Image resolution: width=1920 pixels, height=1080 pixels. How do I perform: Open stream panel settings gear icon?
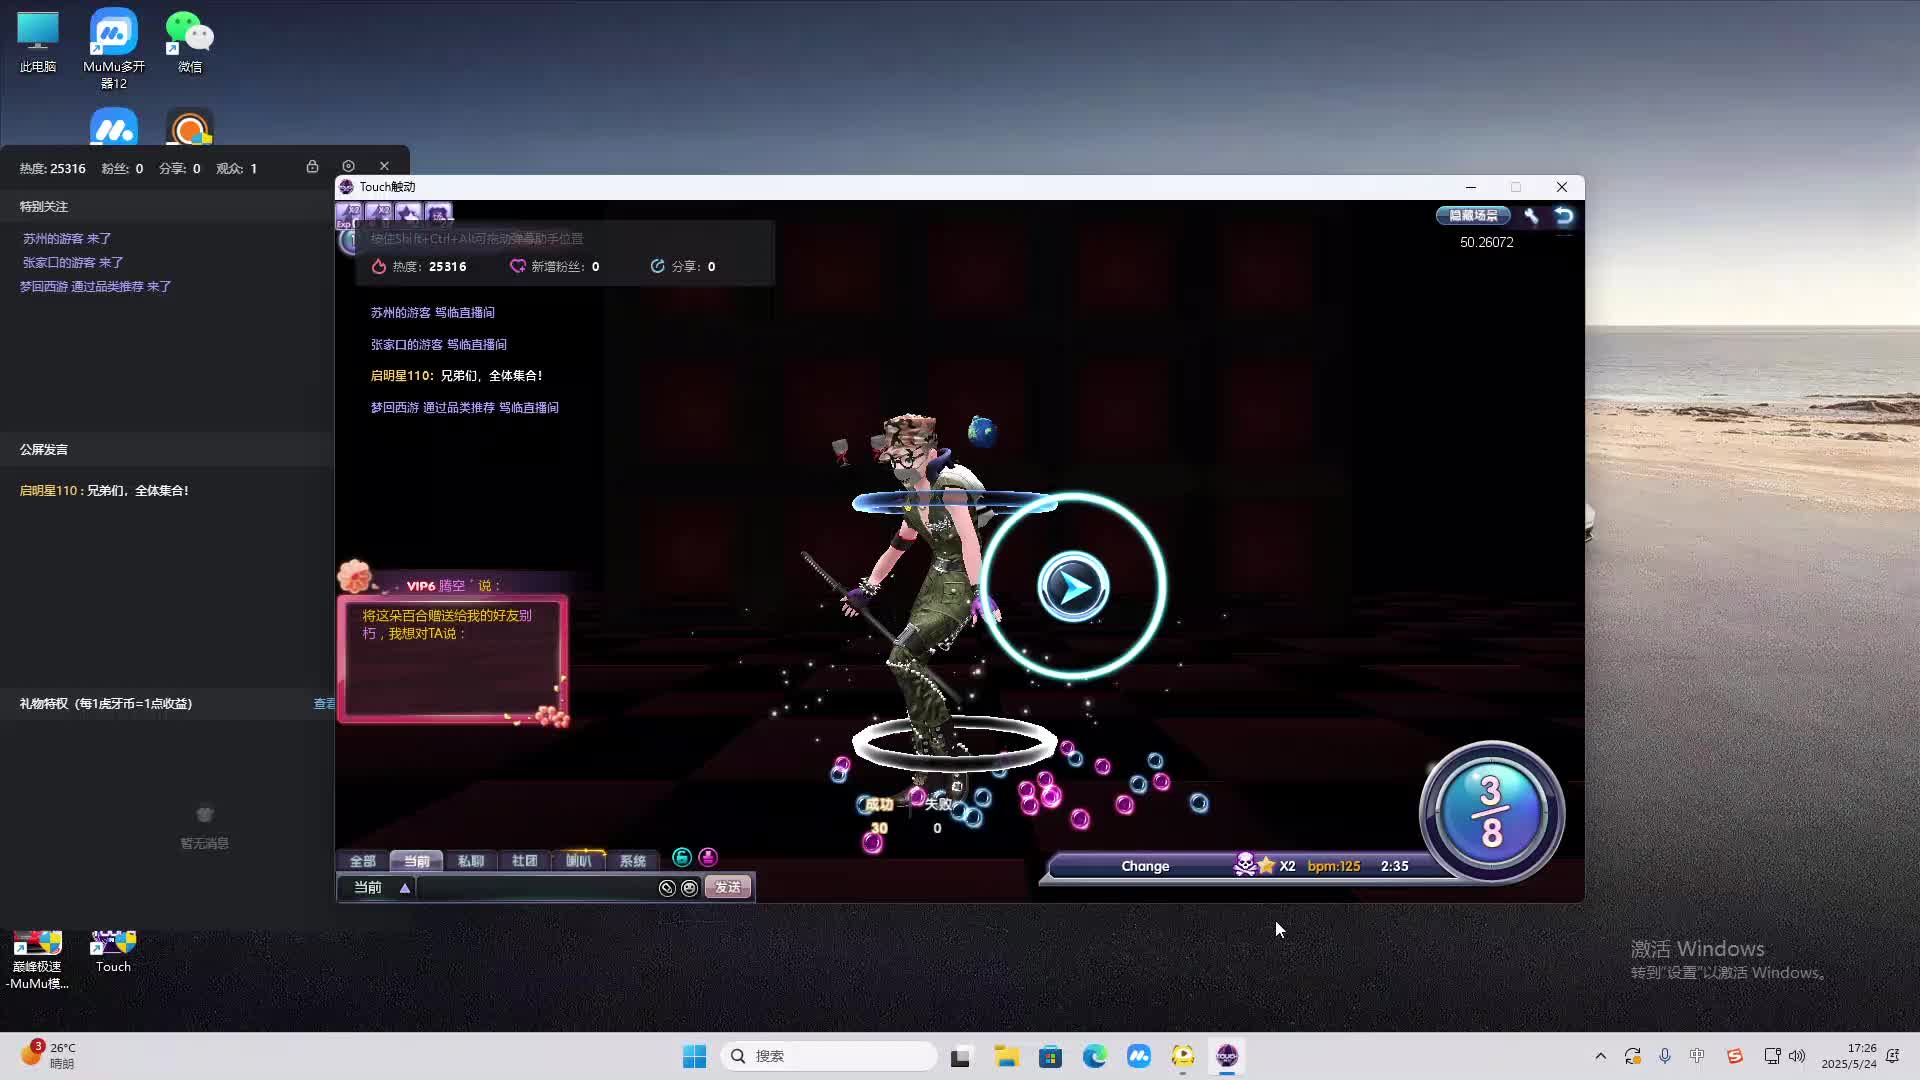pos(348,166)
